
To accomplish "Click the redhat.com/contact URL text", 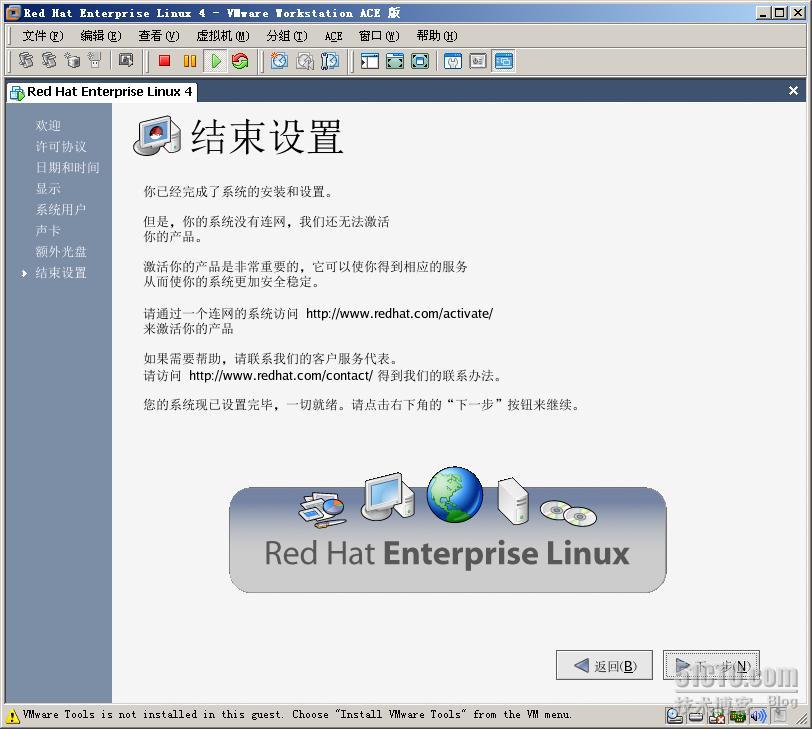I will (281, 375).
